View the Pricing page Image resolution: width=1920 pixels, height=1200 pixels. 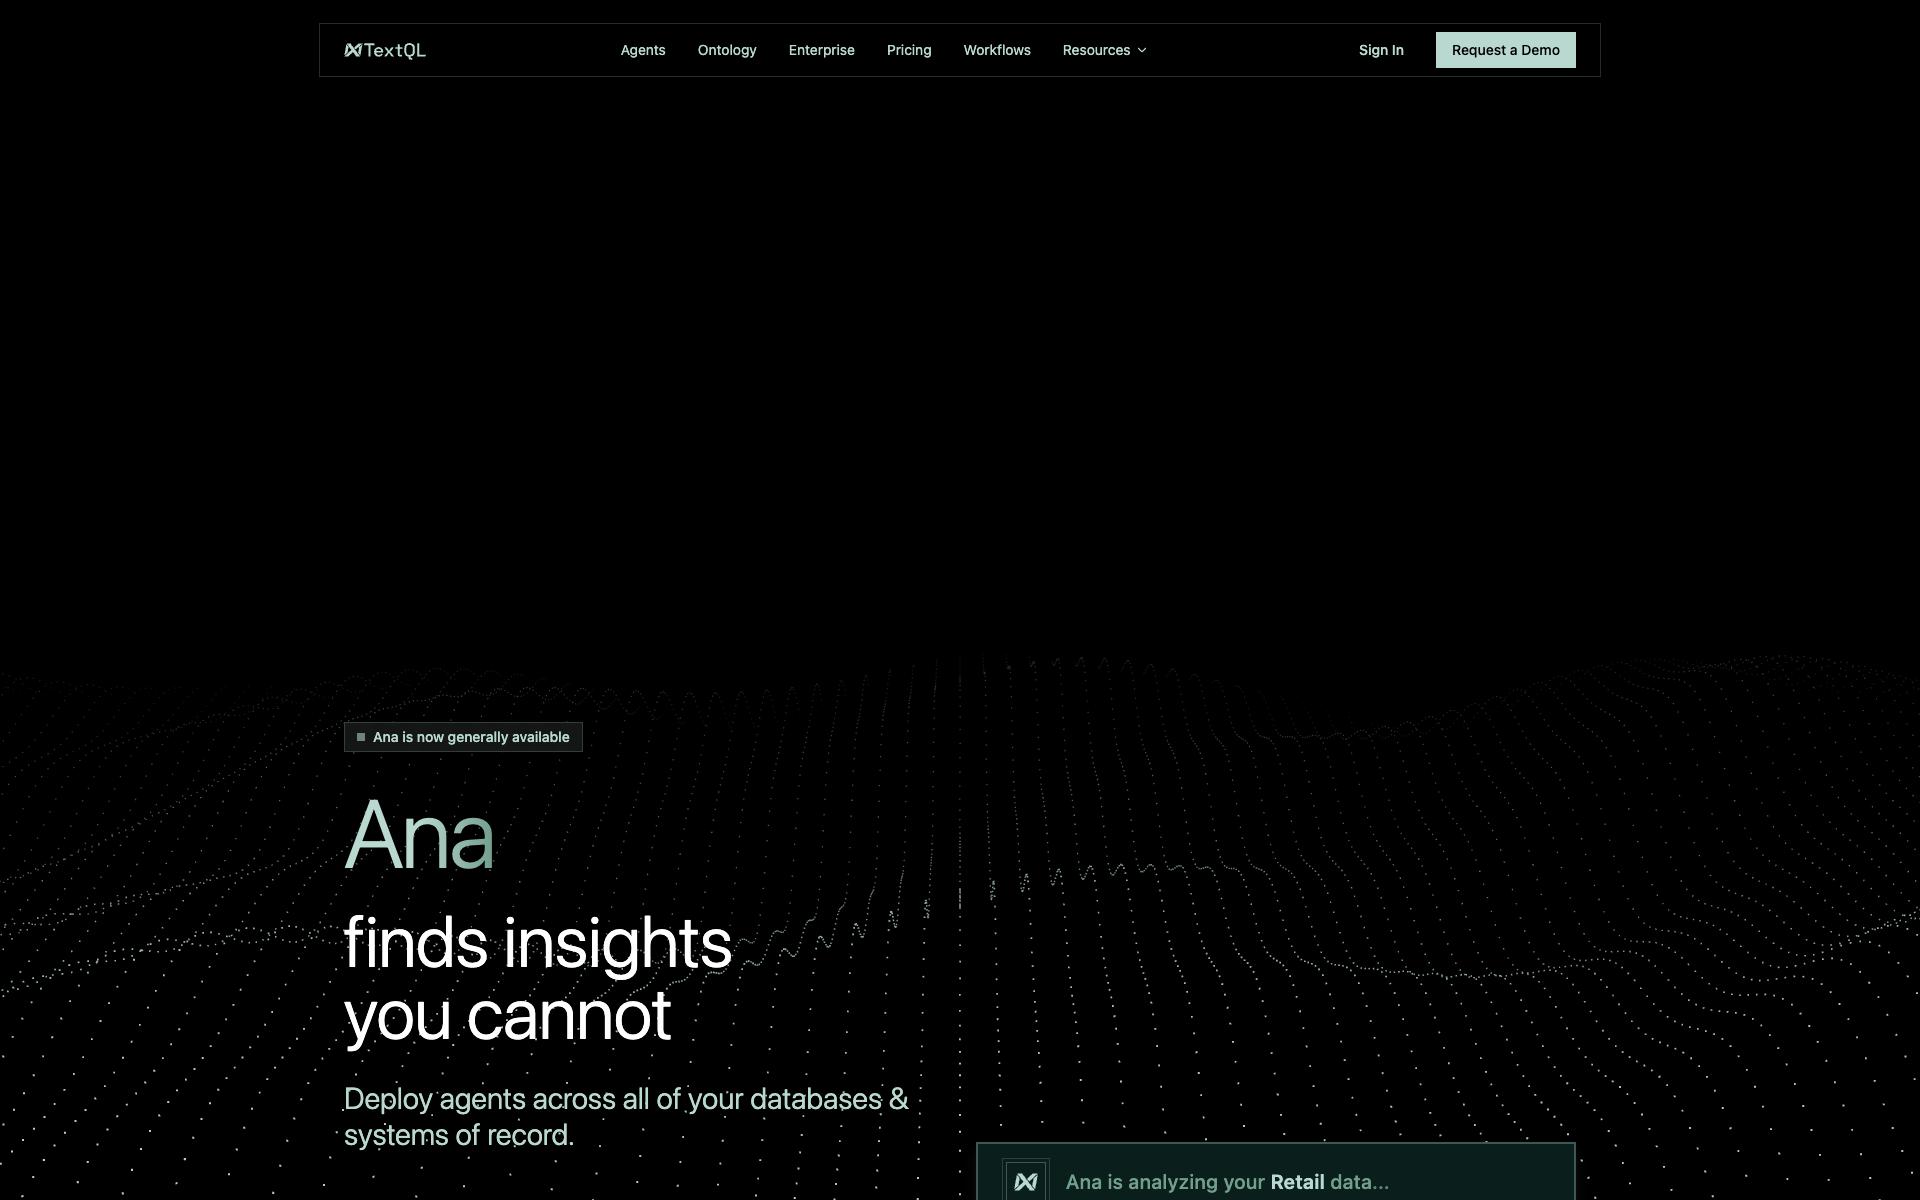[909, 50]
